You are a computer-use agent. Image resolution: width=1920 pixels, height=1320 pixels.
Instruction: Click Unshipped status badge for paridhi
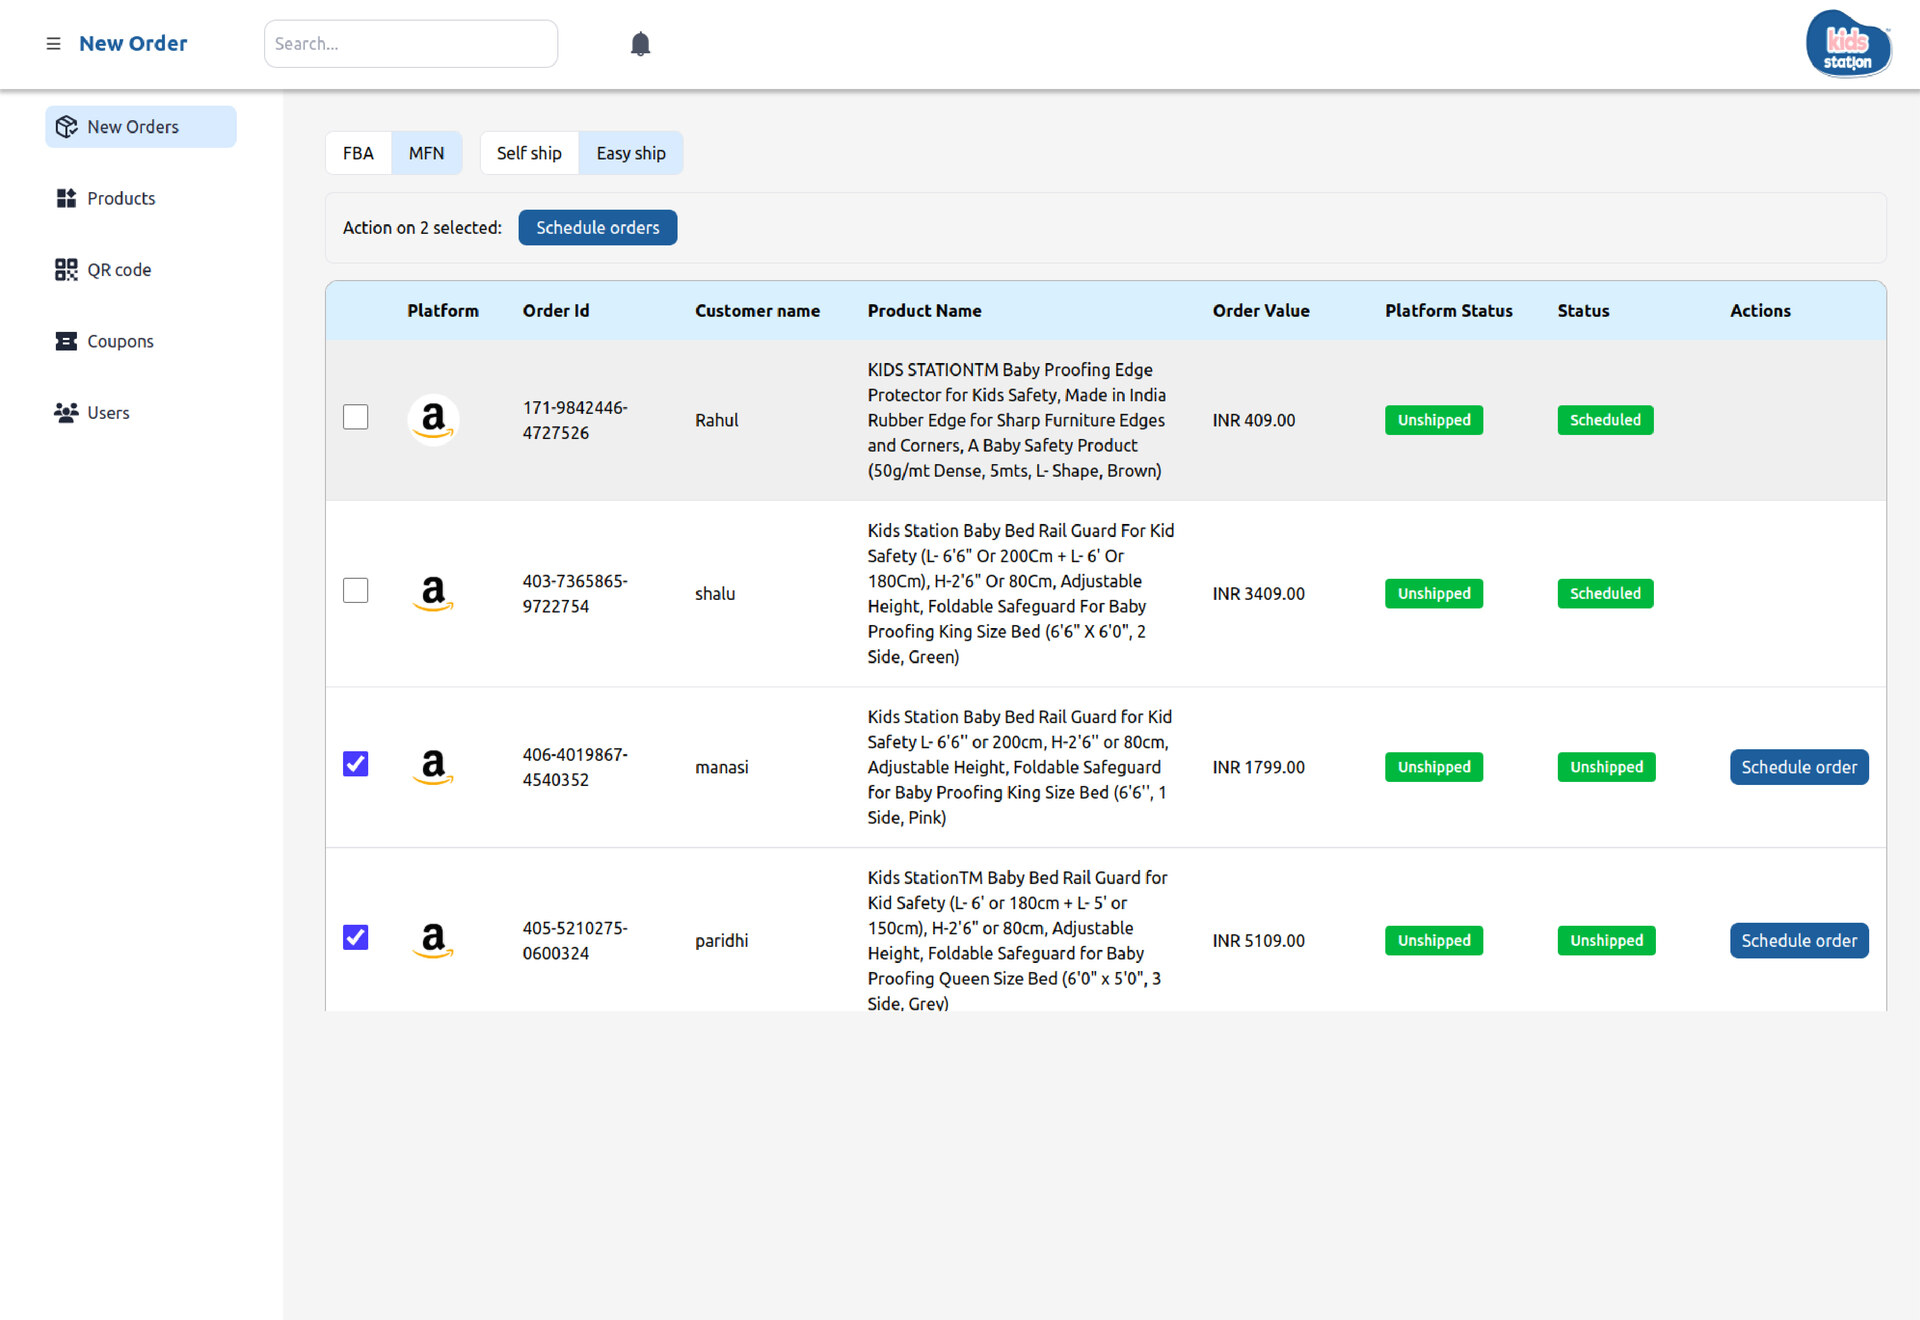pos(1606,941)
